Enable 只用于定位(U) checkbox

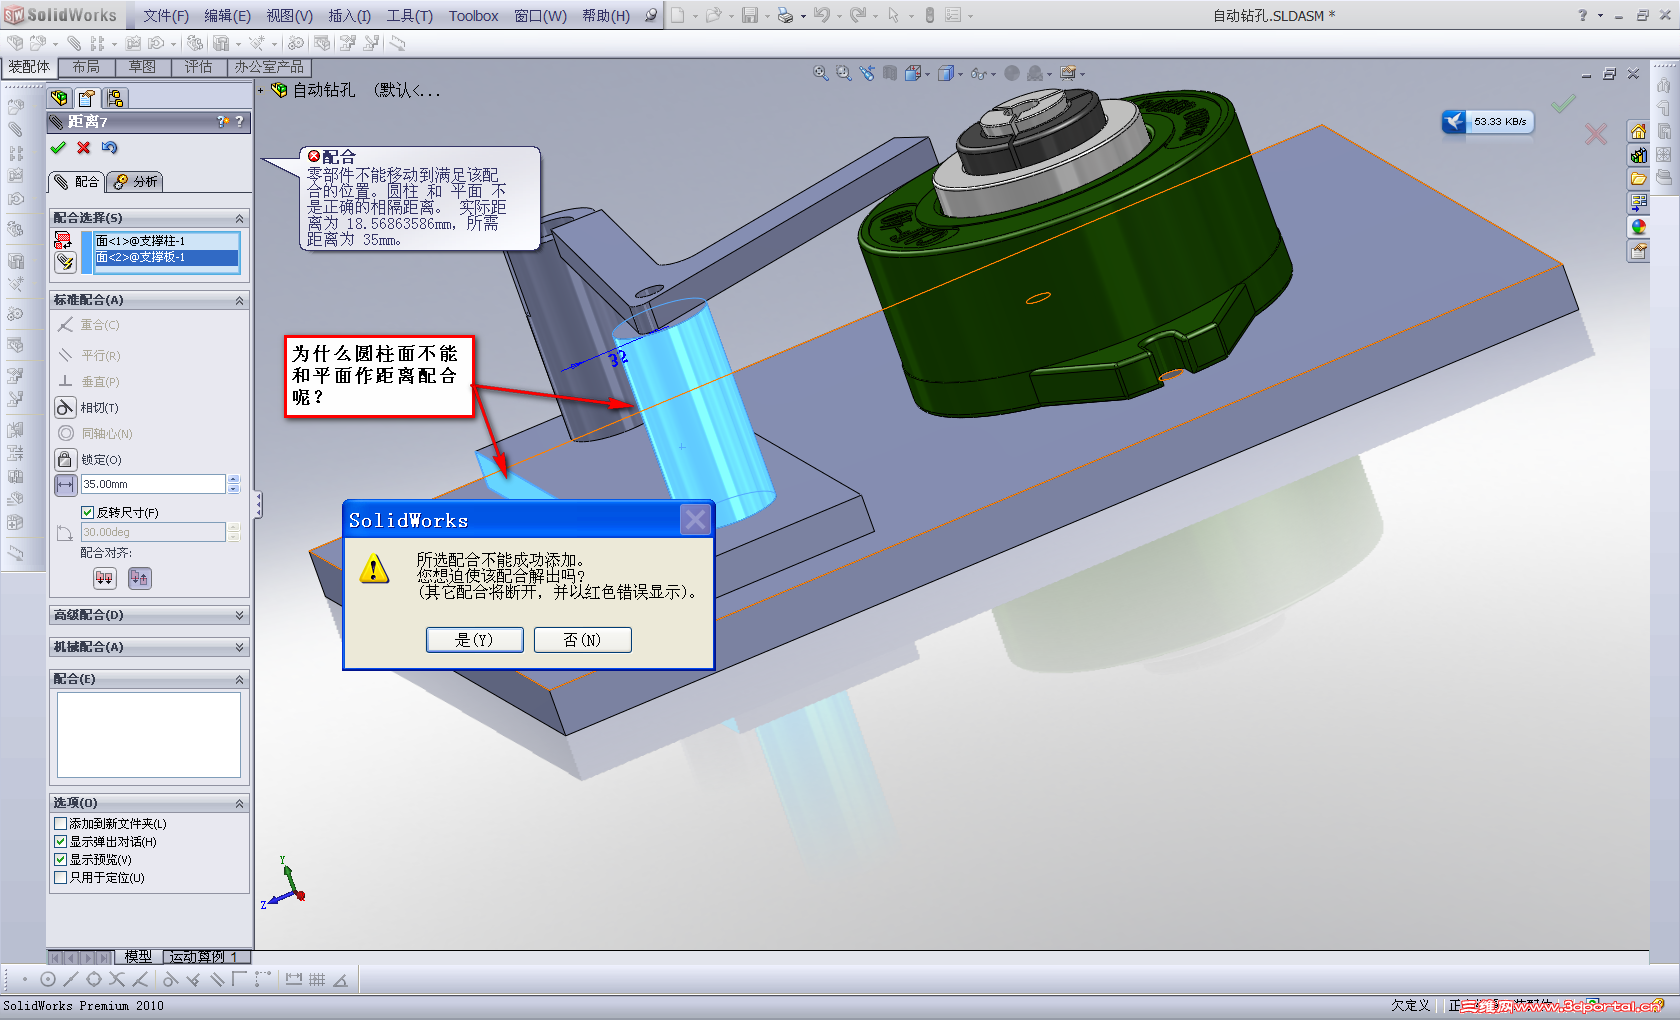pyautogui.click(x=60, y=878)
